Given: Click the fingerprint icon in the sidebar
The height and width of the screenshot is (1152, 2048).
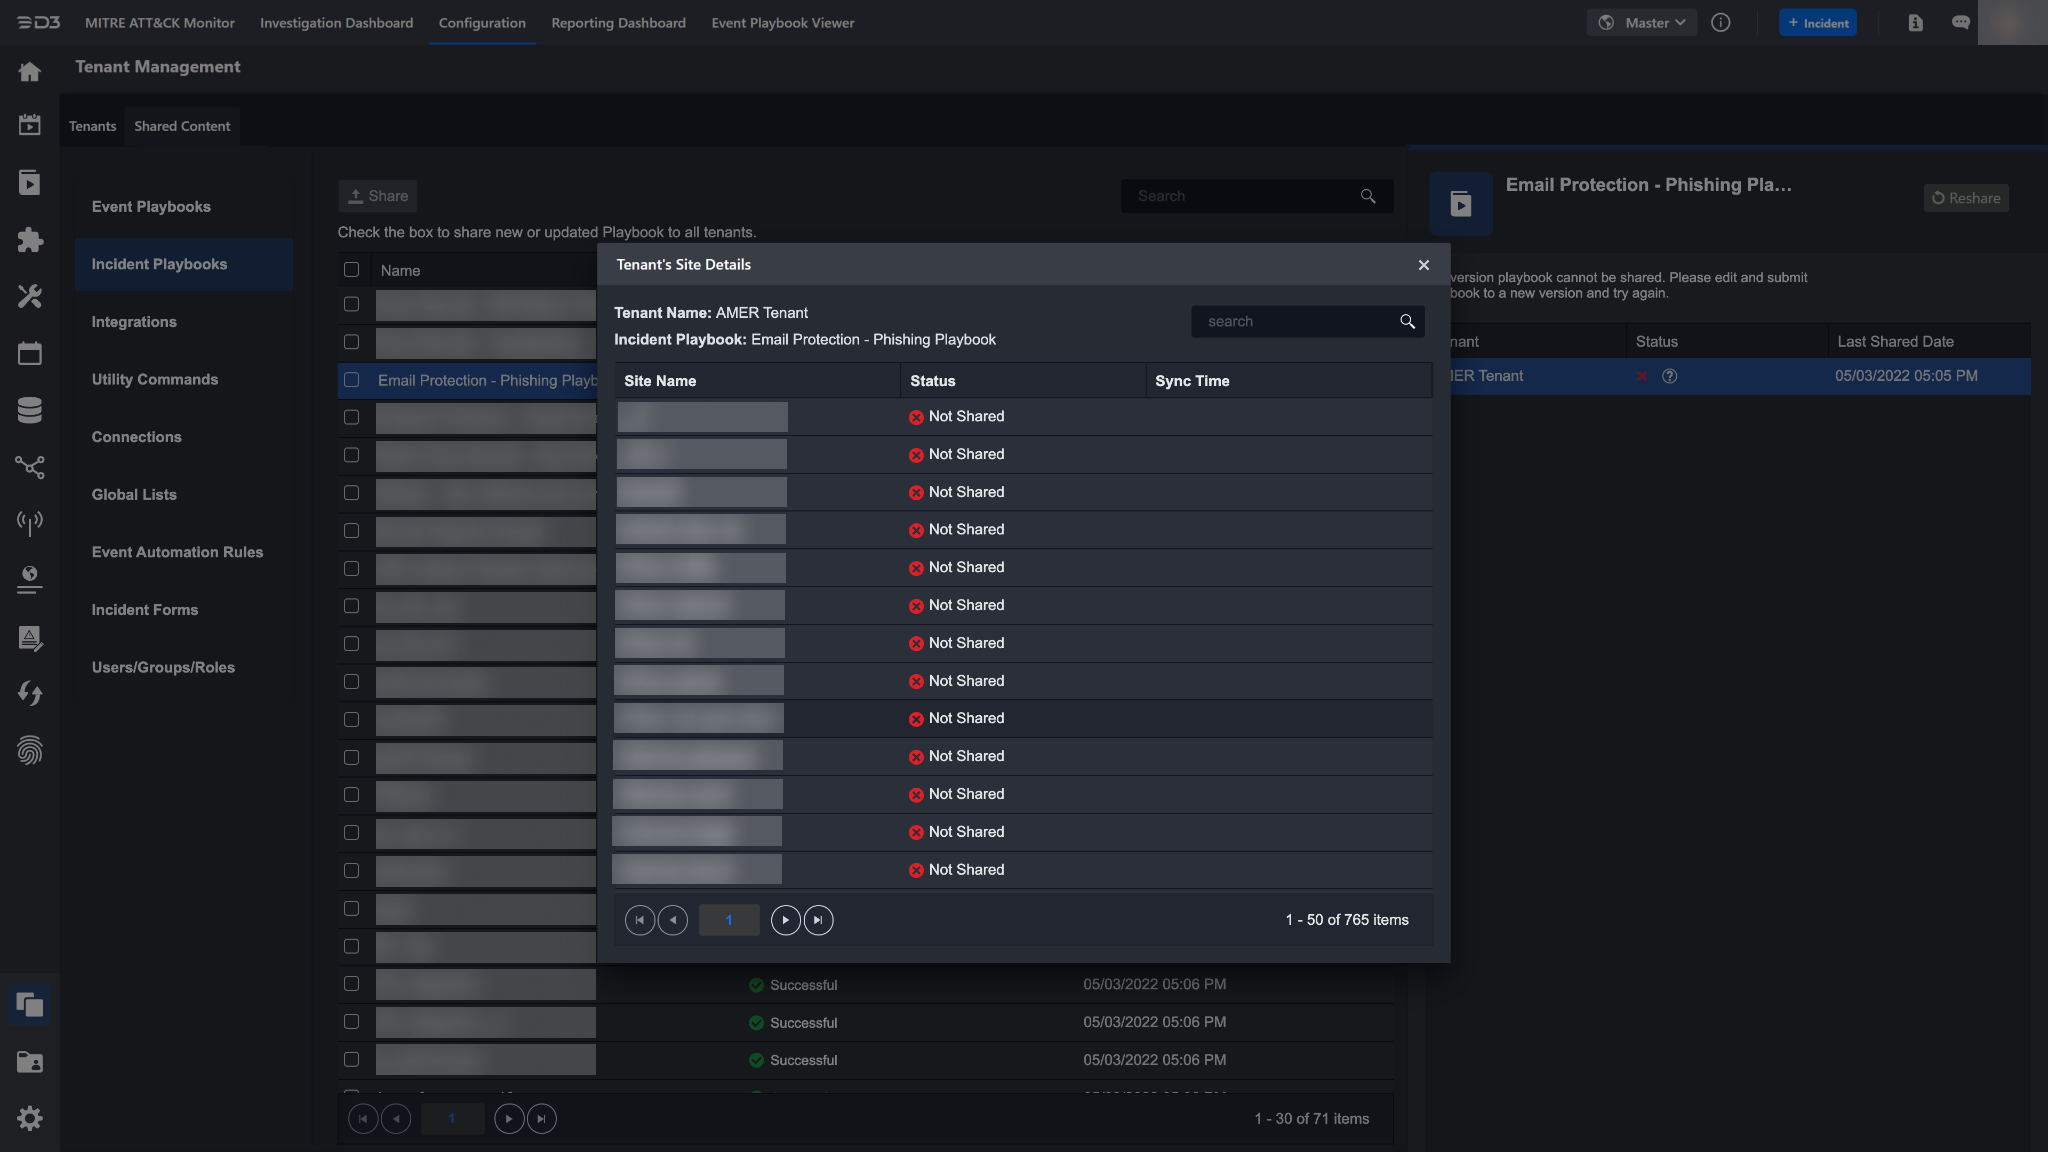Looking at the screenshot, I should [29, 750].
